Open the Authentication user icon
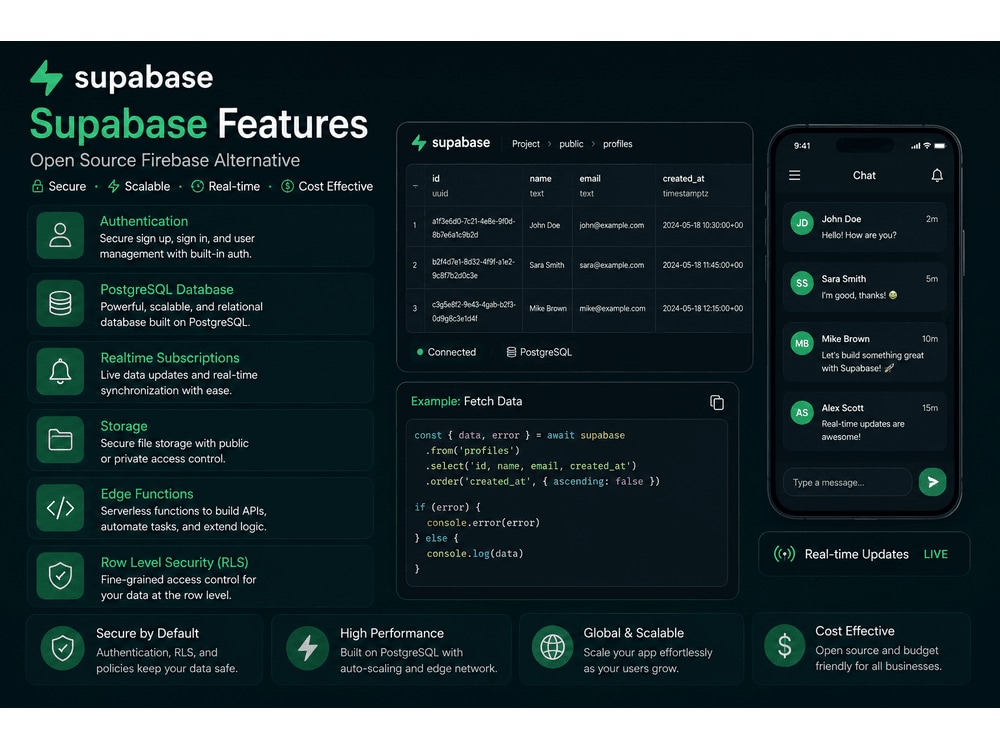This screenshot has height=750, width=1000. pyautogui.click(x=60, y=235)
